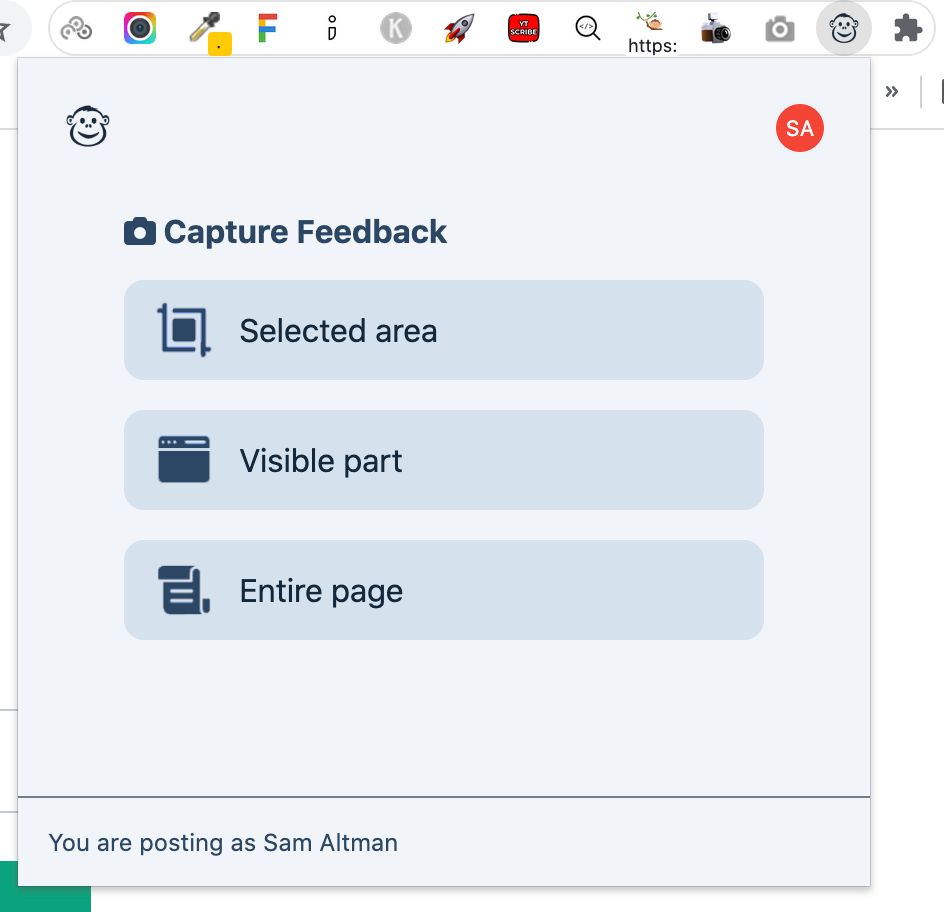
Task: Click the K extension icon
Action: pyautogui.click(x=395, y=27)
